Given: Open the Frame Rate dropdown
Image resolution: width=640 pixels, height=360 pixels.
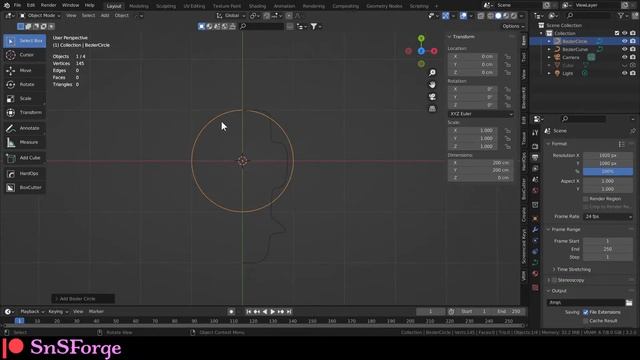Looking at the screenshot, I should (x=608, y=217).
